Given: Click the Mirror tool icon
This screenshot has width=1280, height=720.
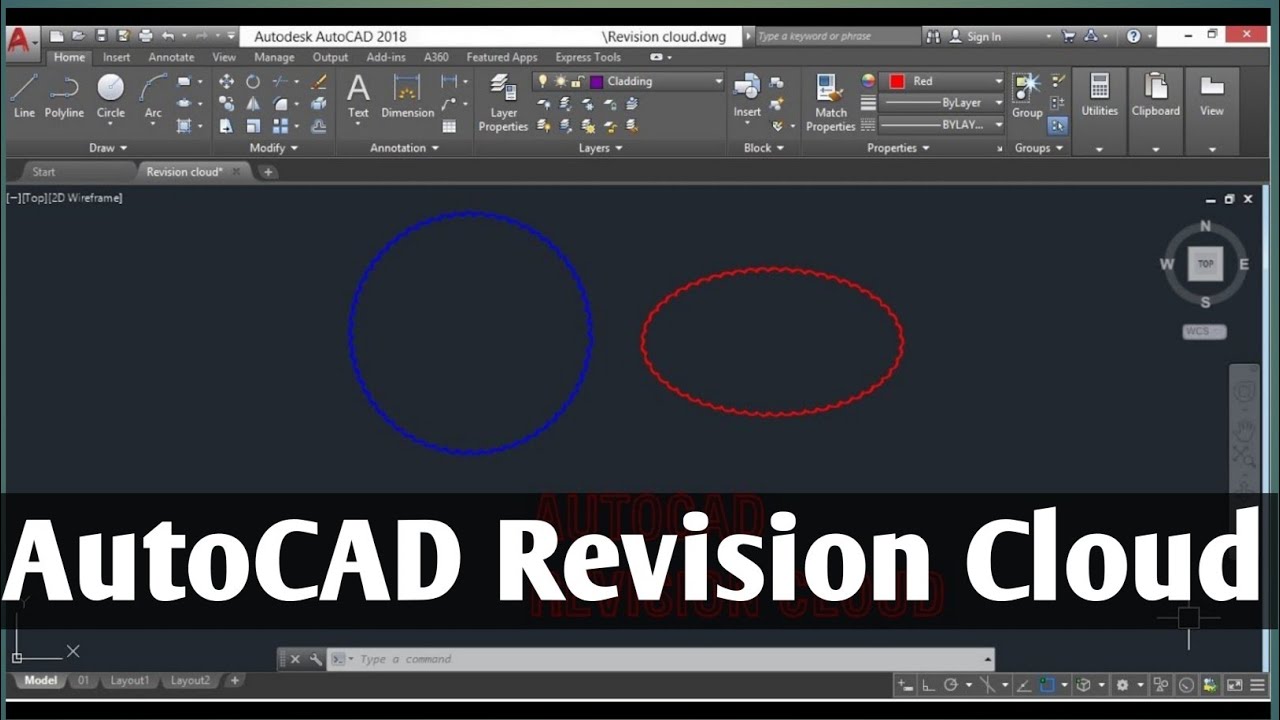Looking at the screenshot, I should pyautogui.click(x=253, y=104).
